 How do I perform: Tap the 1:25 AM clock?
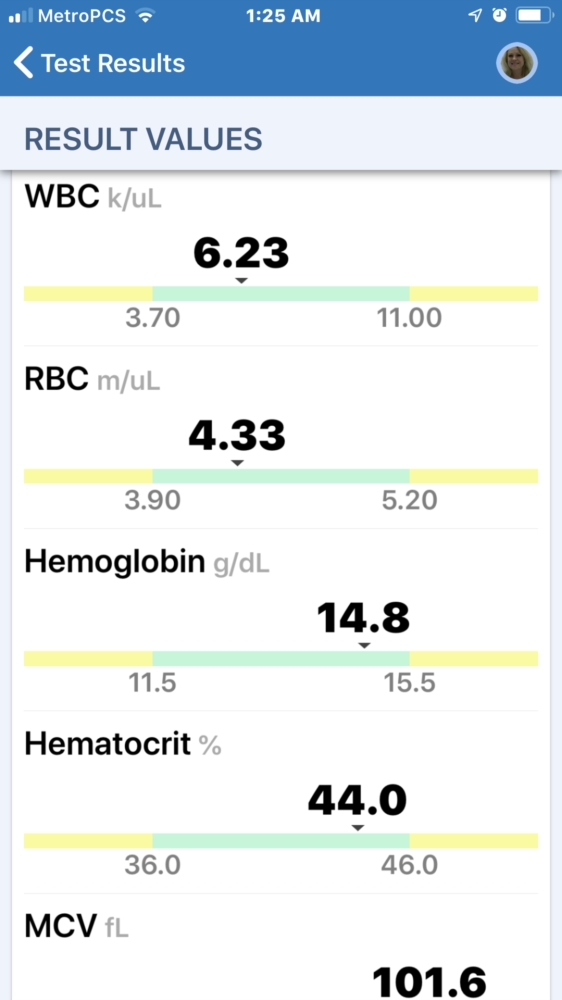point(283,16)
